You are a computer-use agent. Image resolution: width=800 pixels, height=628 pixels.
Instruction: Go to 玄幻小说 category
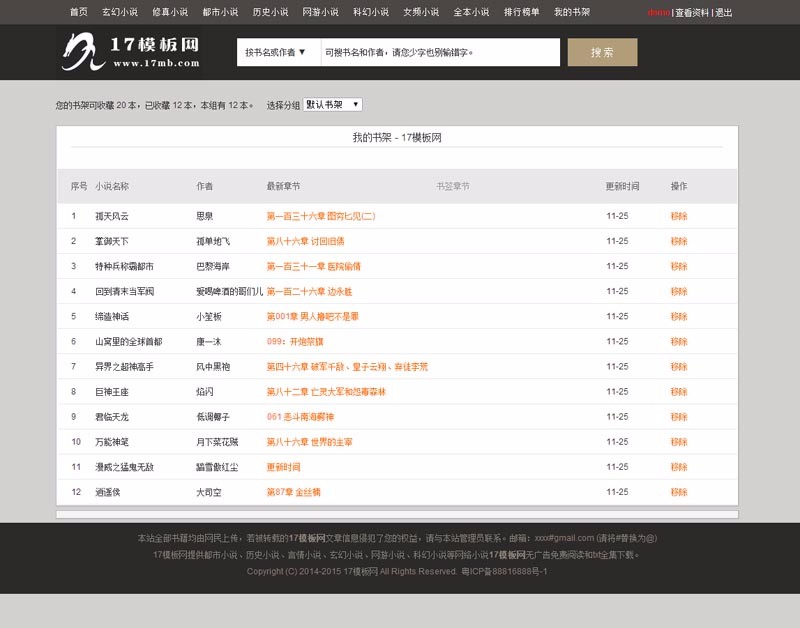(119, 12)
